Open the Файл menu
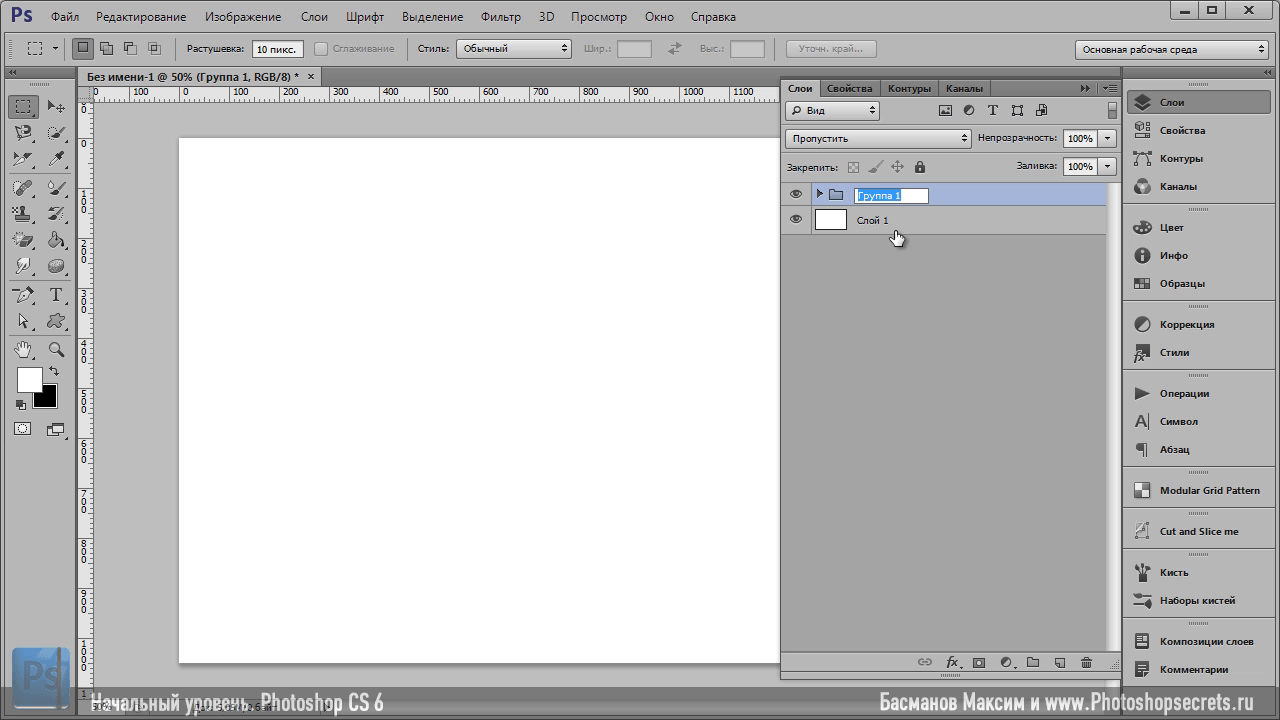Image resolution: width=1280 pixels, height=720 pixels. click(x=65, y=17)
